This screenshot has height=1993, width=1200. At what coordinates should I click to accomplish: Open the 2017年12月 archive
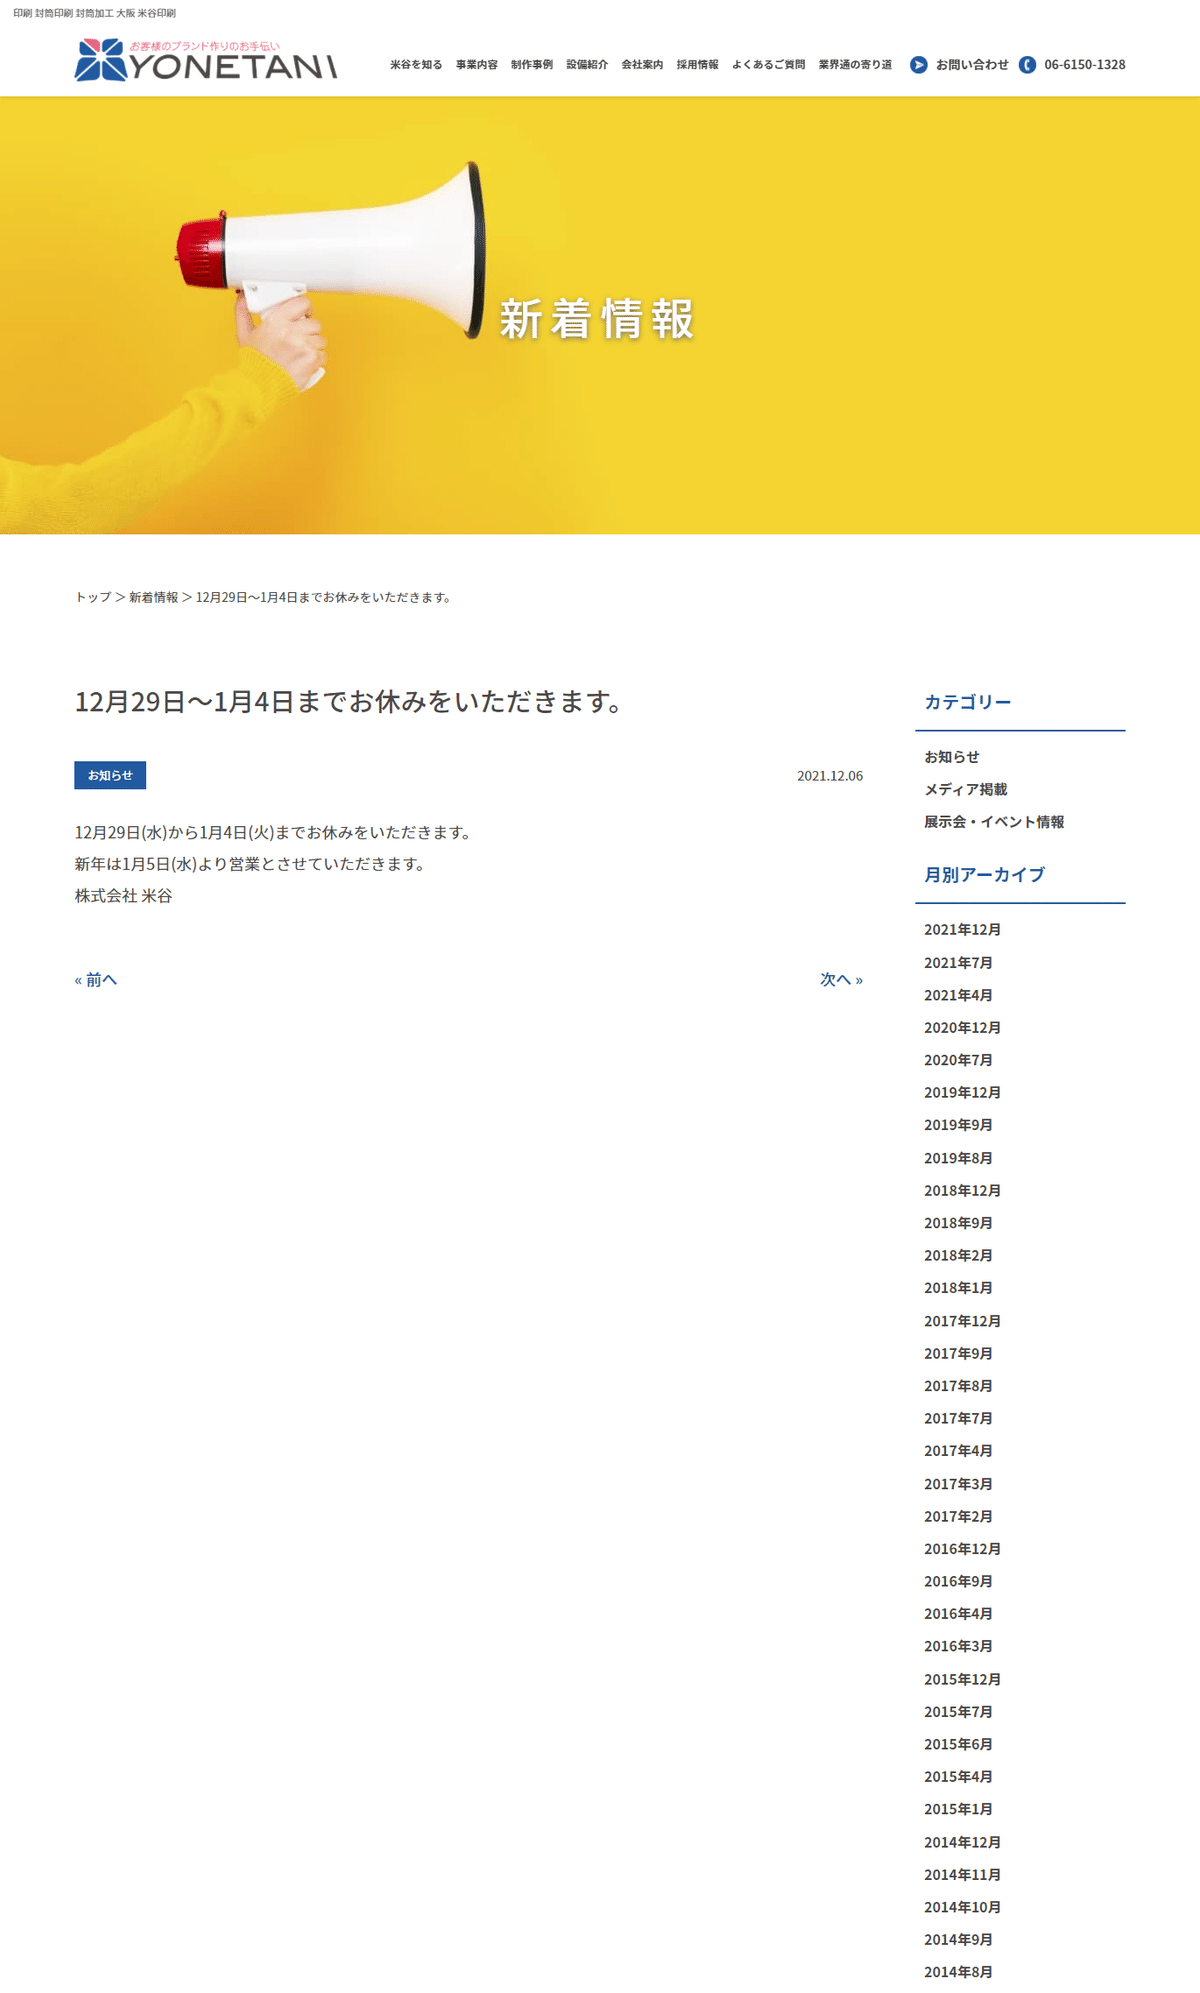click(x=962, y=1321)
